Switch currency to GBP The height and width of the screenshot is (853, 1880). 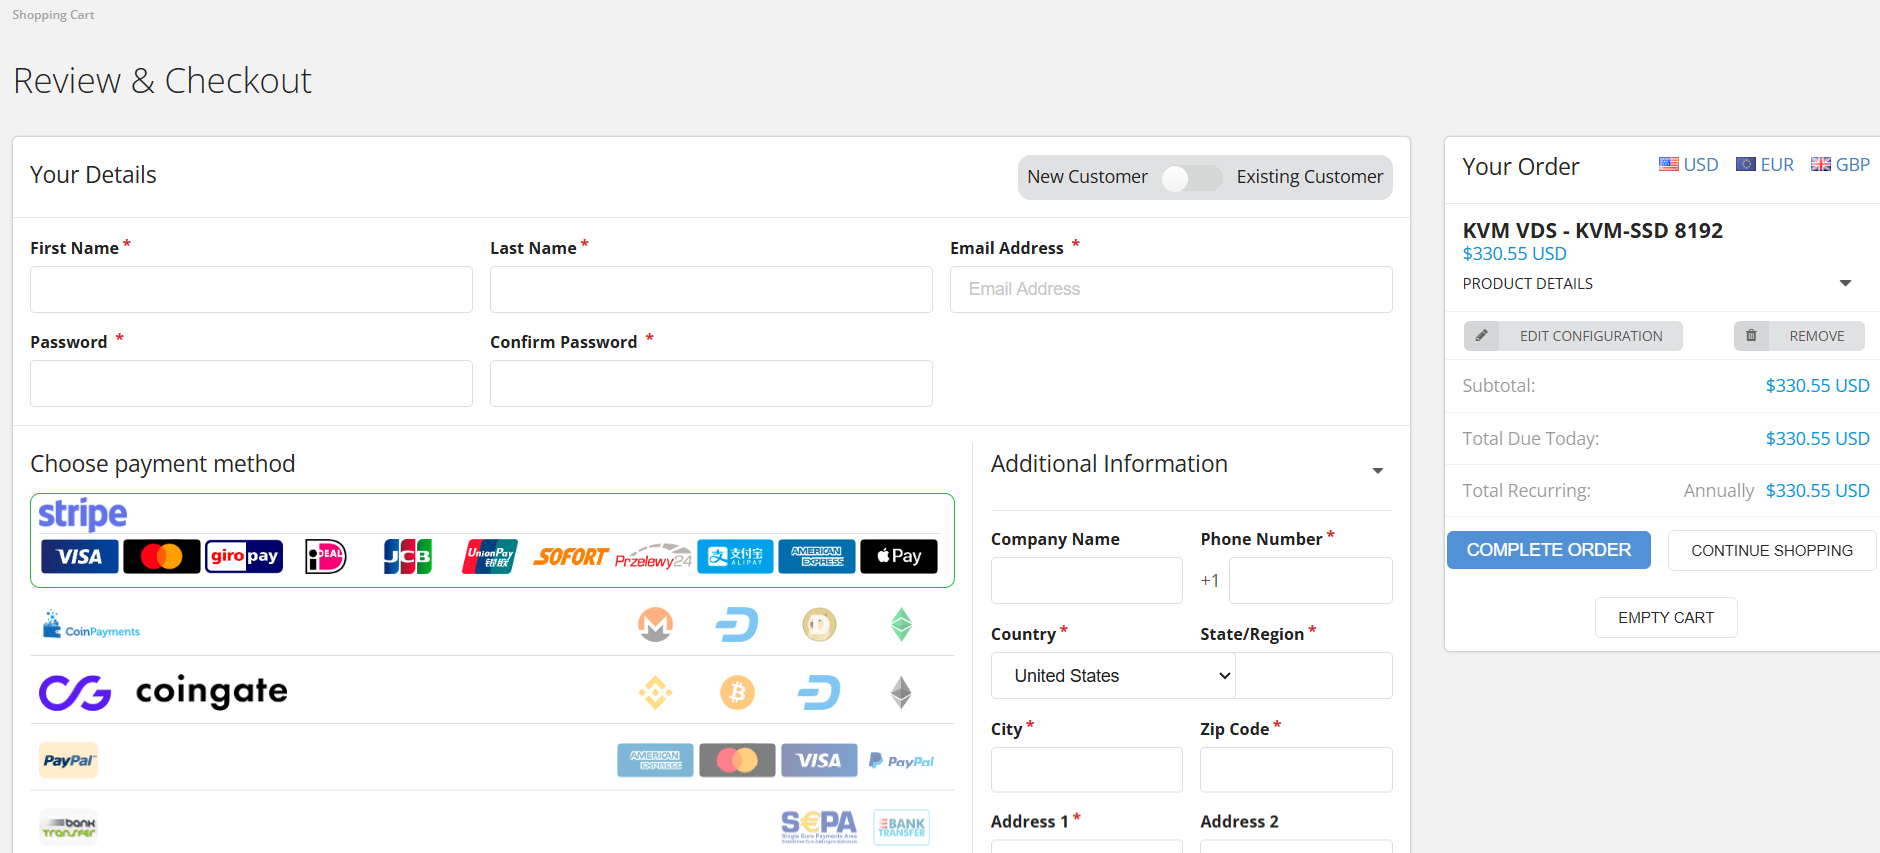[x=1840, y=165]
